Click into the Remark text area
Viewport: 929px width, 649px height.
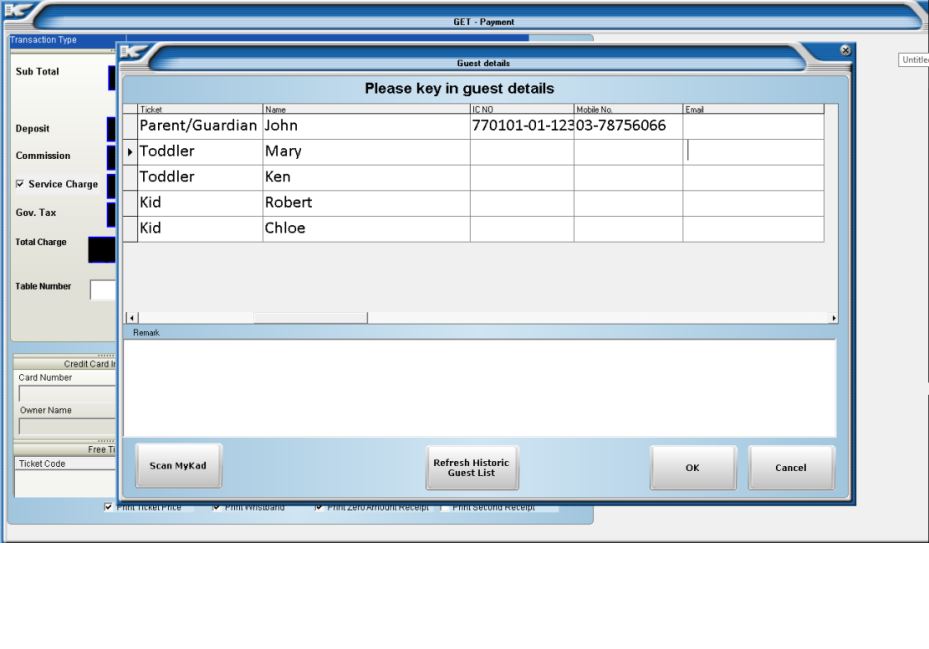coord(479,388)
